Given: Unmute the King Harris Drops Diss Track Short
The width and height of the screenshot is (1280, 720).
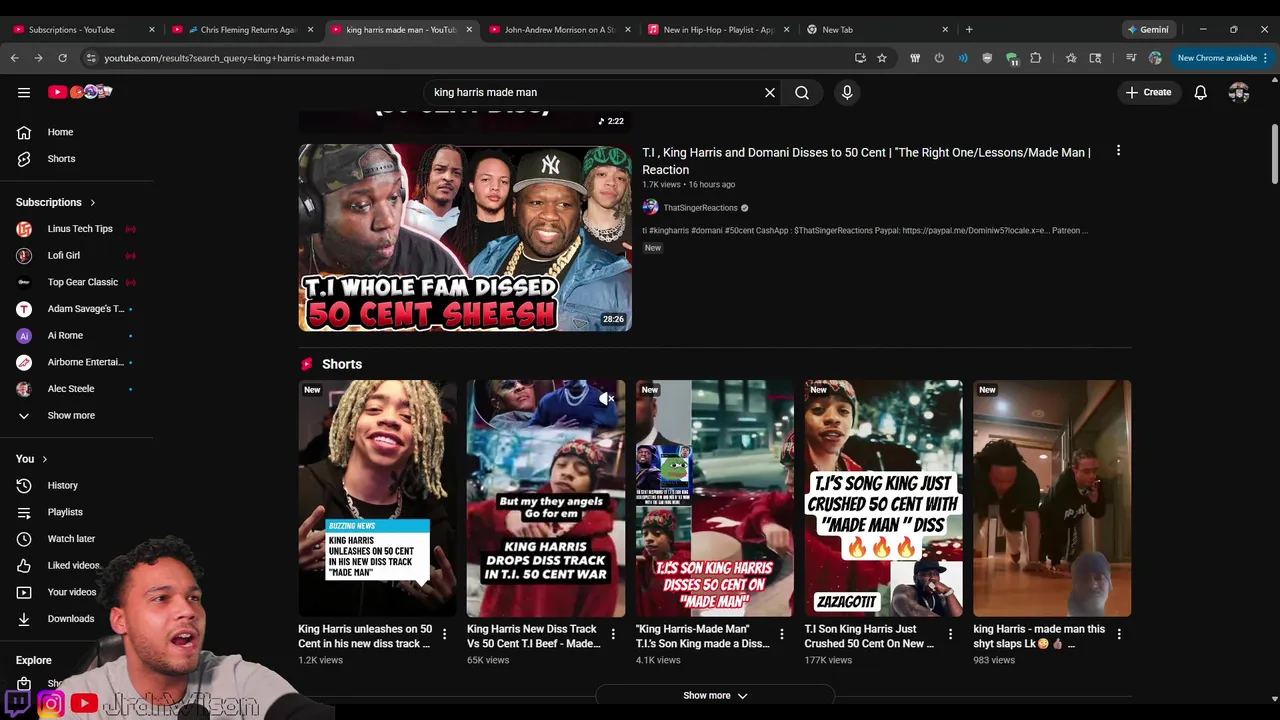Looking at the screenshot, I should tap(606, 398).
